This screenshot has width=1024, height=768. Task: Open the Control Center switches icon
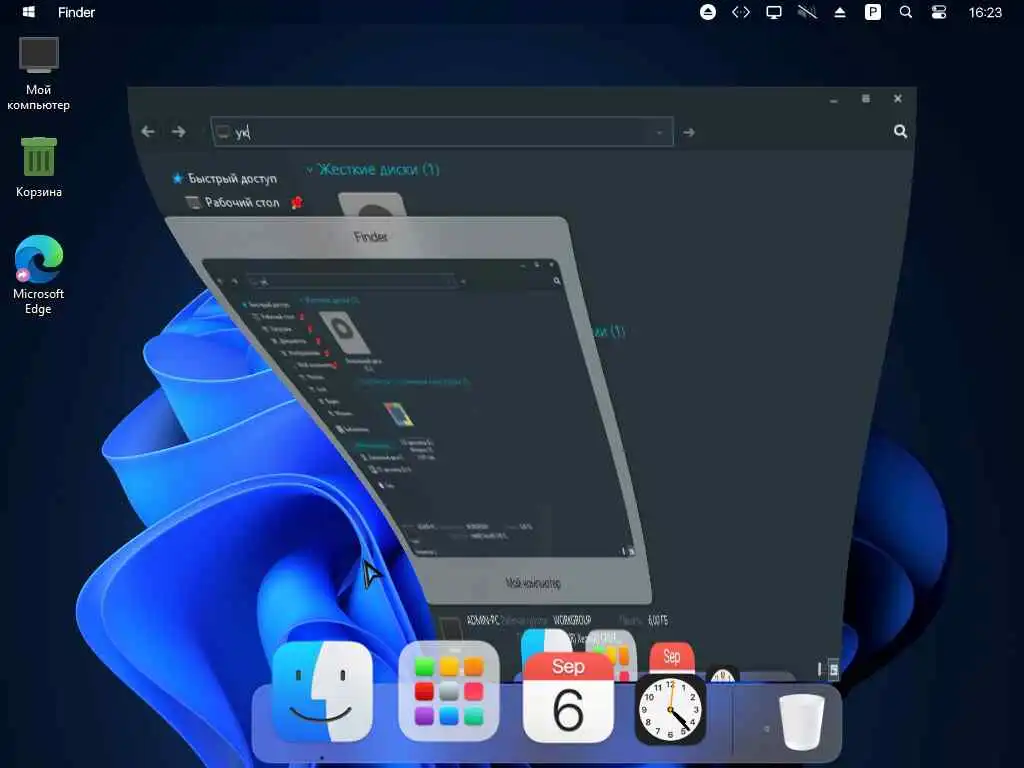938,12
